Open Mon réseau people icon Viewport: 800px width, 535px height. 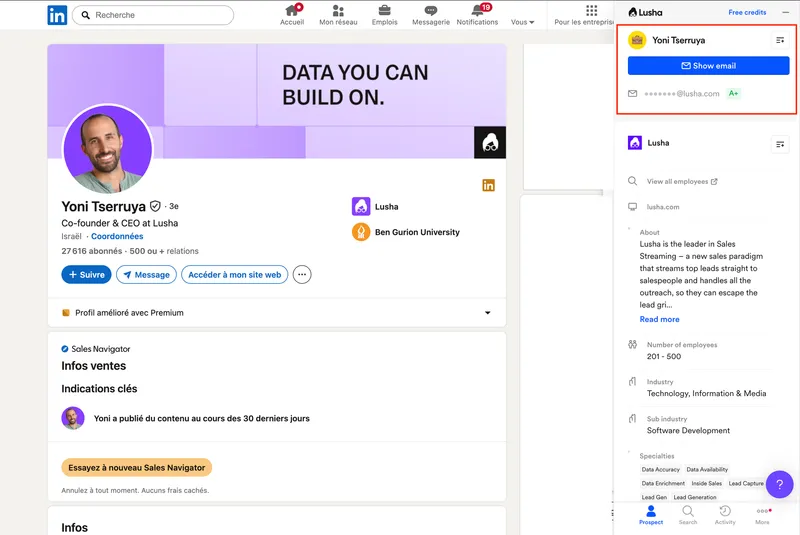(x=340, y=12)
